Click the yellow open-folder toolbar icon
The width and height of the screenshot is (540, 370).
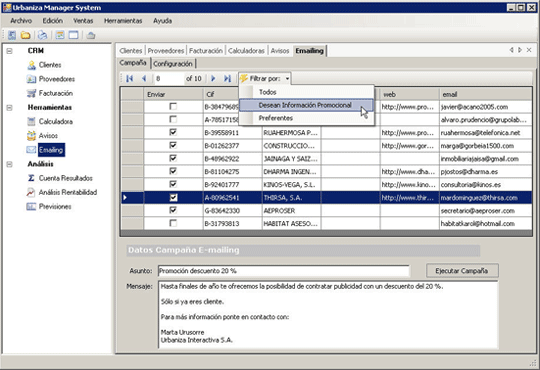point(25,35)
